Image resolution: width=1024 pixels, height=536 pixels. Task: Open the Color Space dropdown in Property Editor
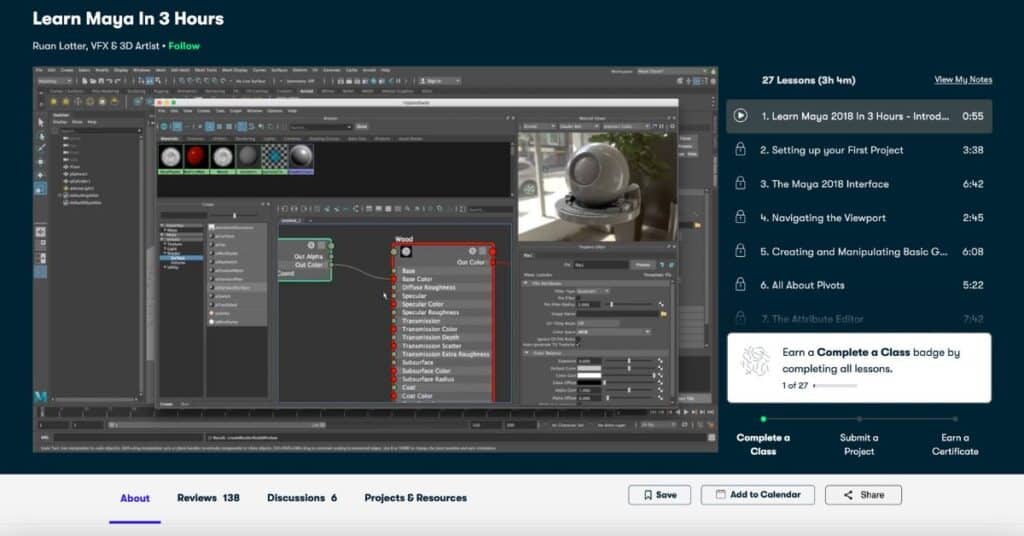(614, 332)
